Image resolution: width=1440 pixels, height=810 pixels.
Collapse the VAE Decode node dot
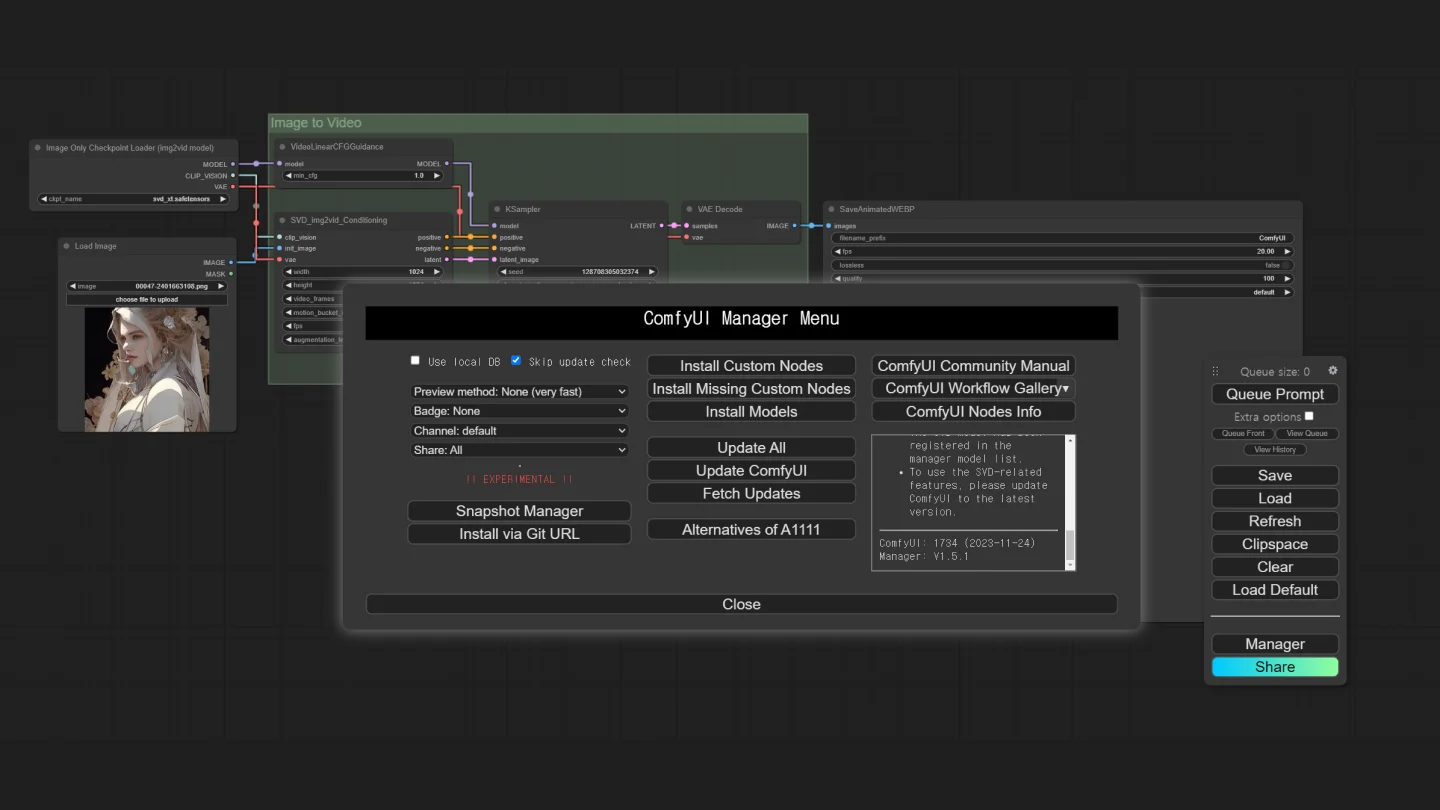[x=689, y=210]
